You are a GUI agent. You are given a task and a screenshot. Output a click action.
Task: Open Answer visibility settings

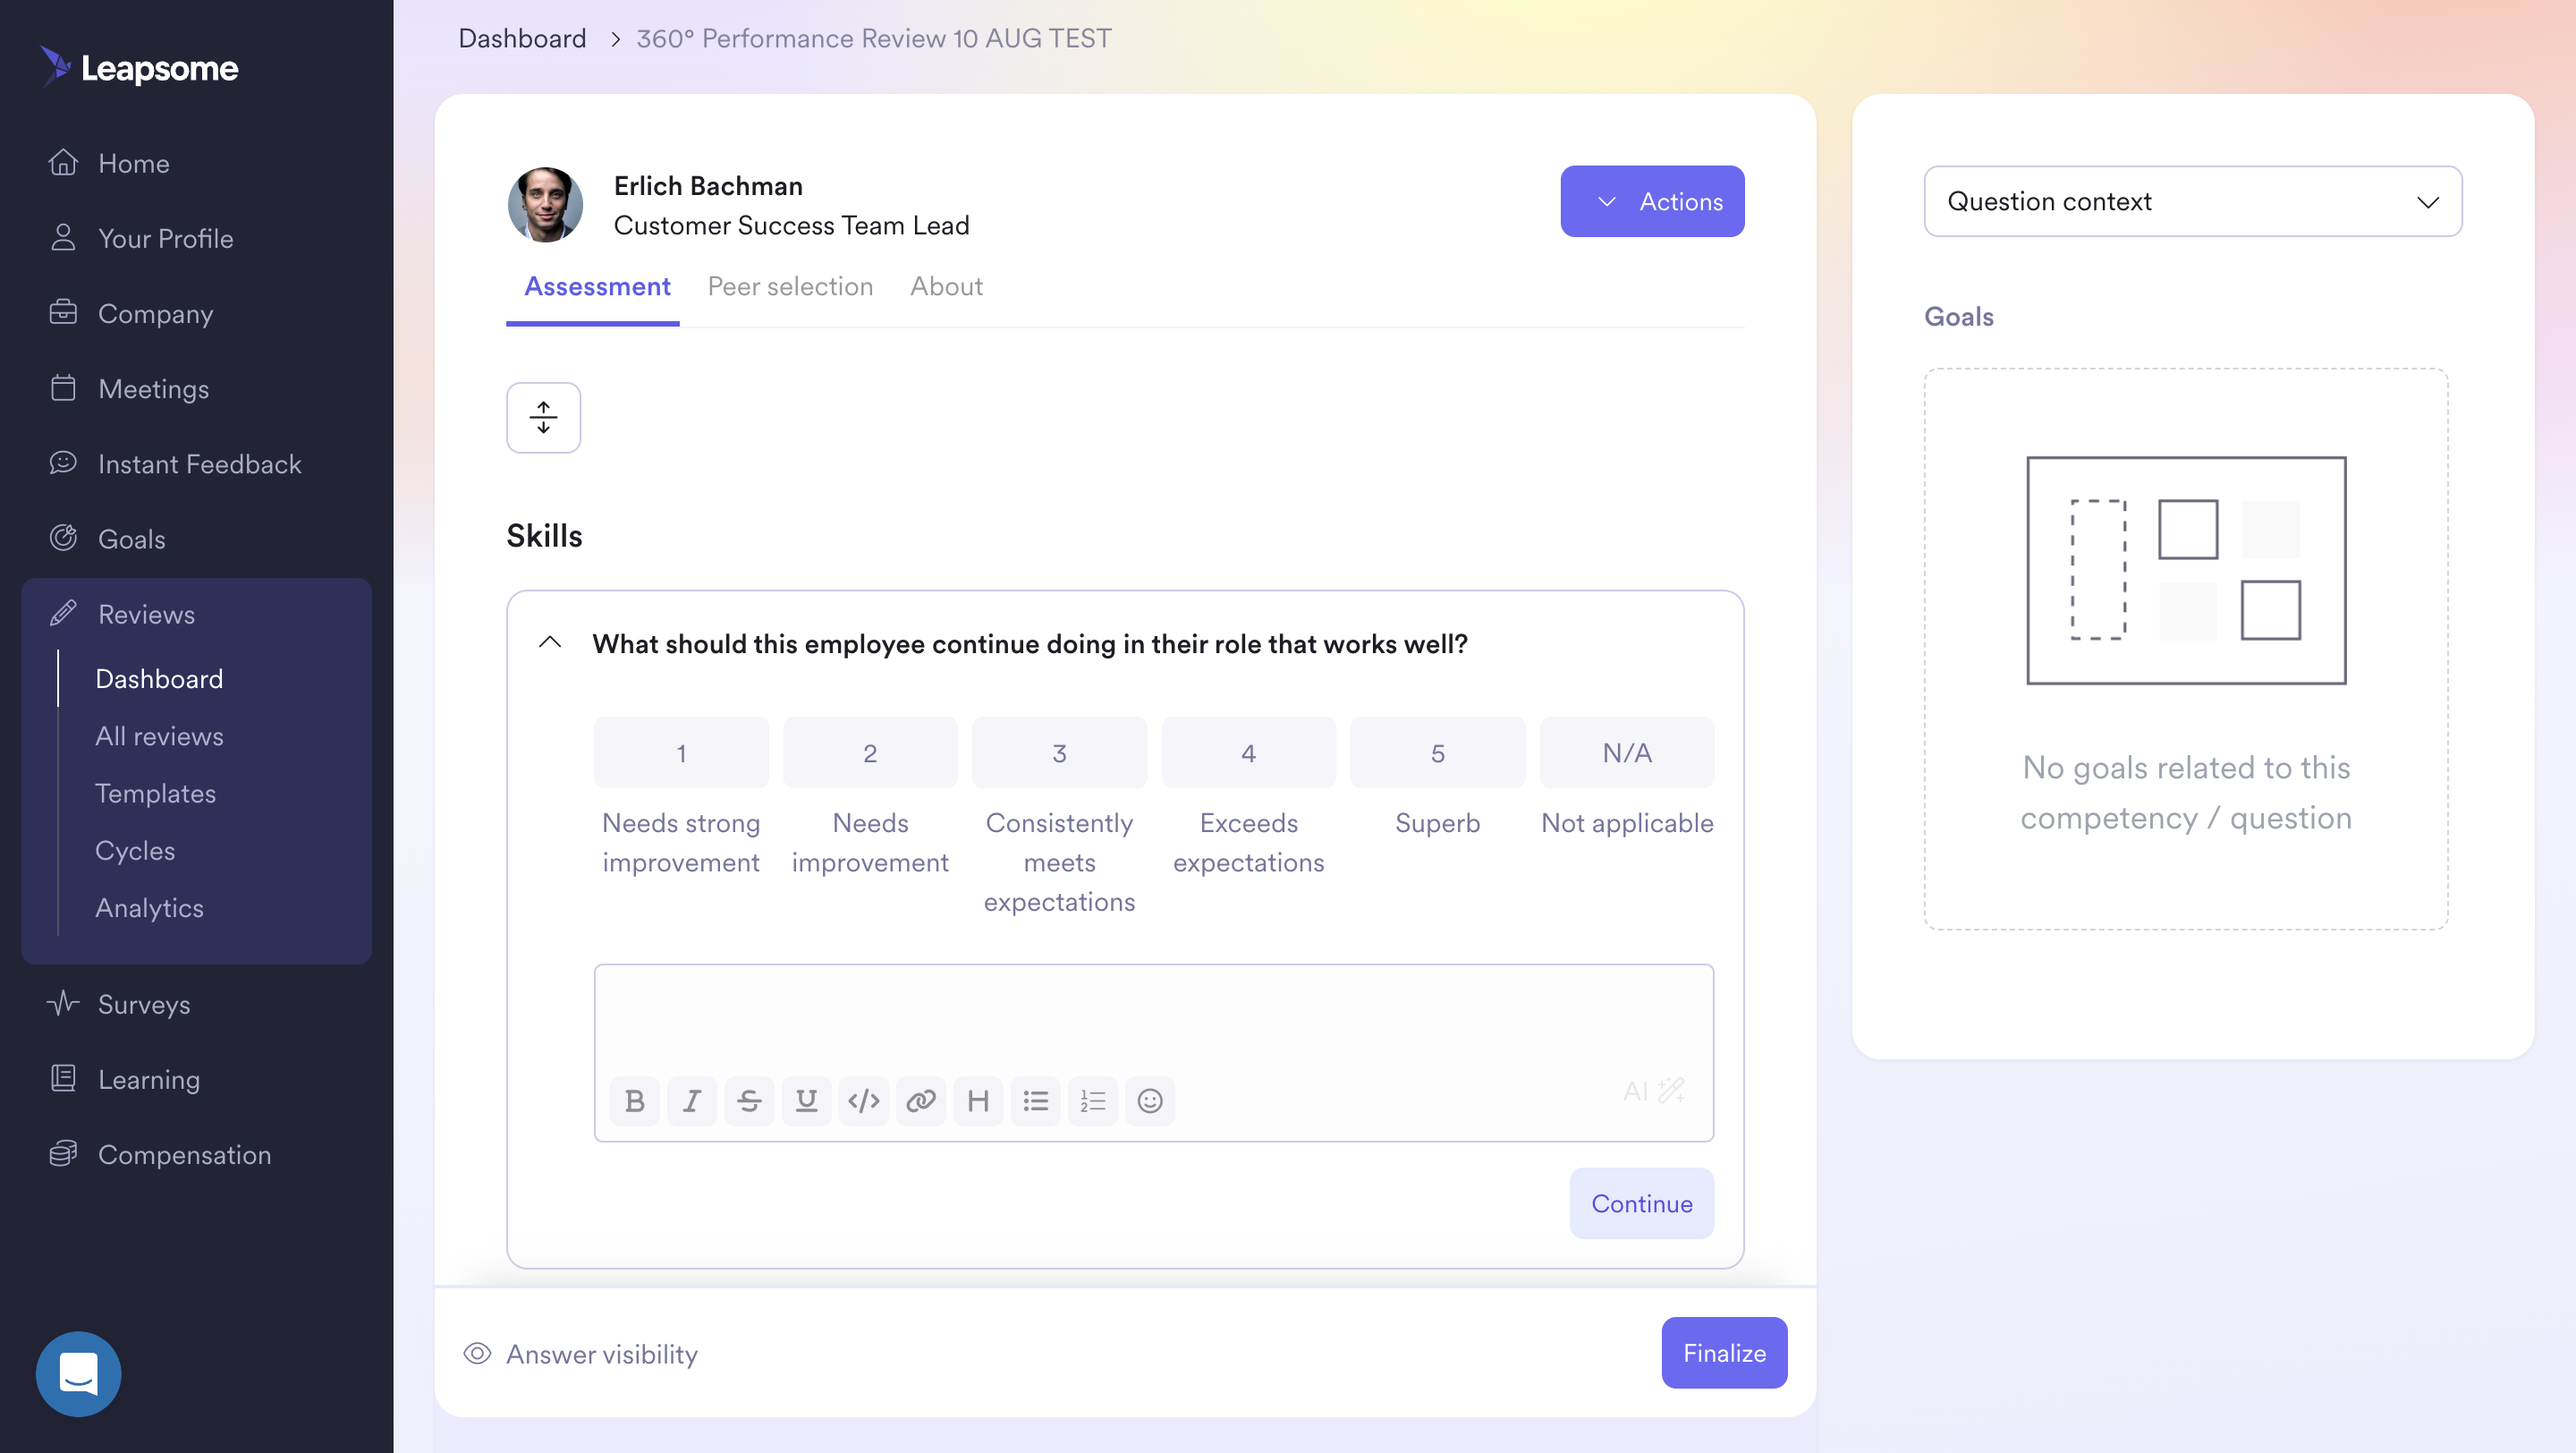pos(581,1353)
